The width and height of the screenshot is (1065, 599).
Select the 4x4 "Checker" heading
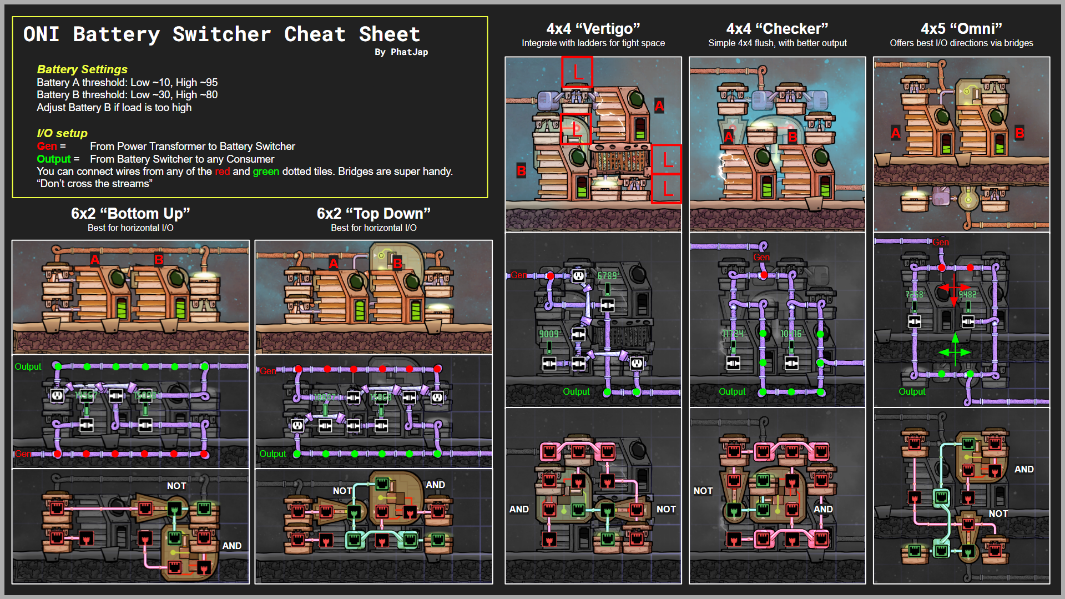point(777,29)
